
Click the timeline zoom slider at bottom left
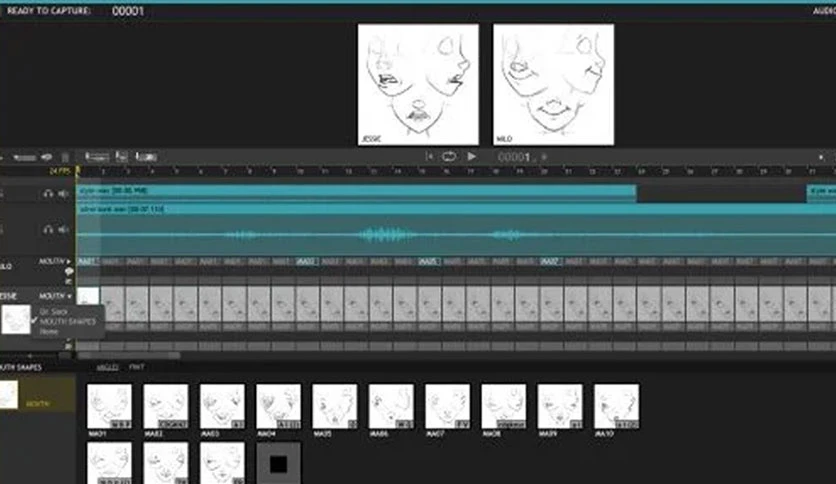pyautogui.click(x=30, y=356)
